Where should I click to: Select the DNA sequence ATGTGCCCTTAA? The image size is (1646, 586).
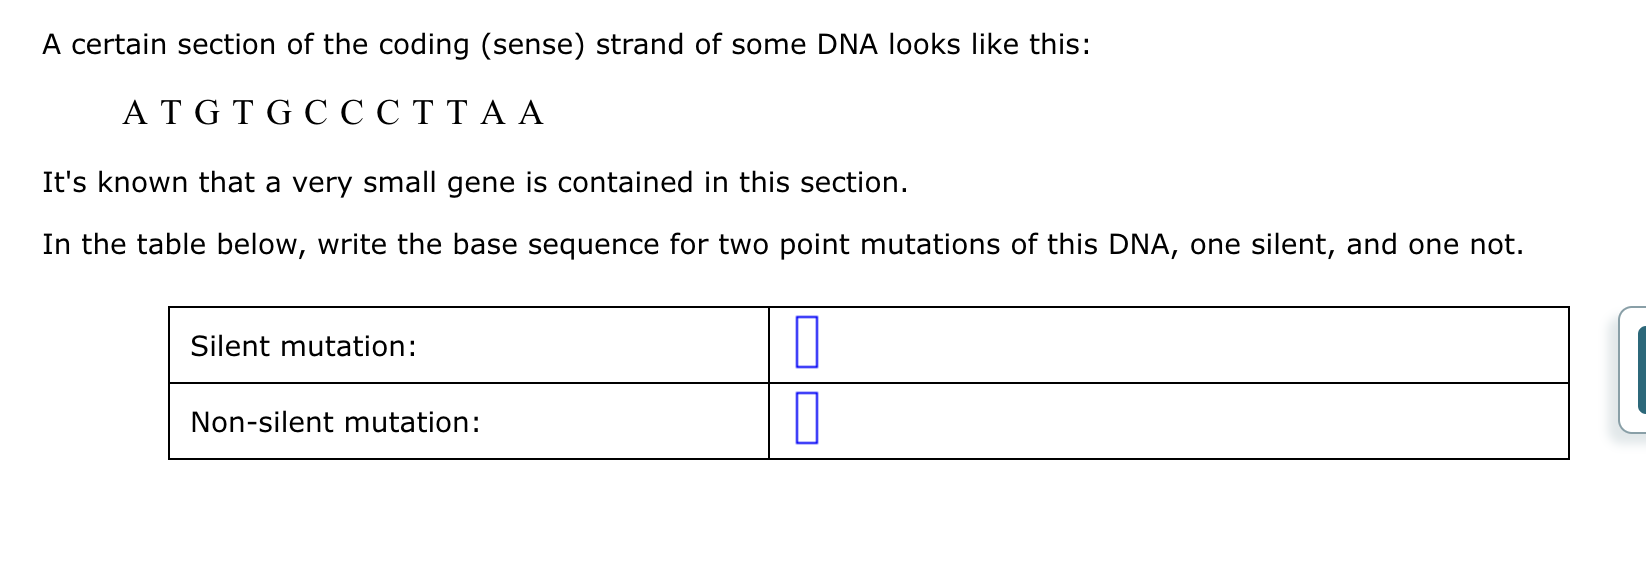[x=333, y=111]
